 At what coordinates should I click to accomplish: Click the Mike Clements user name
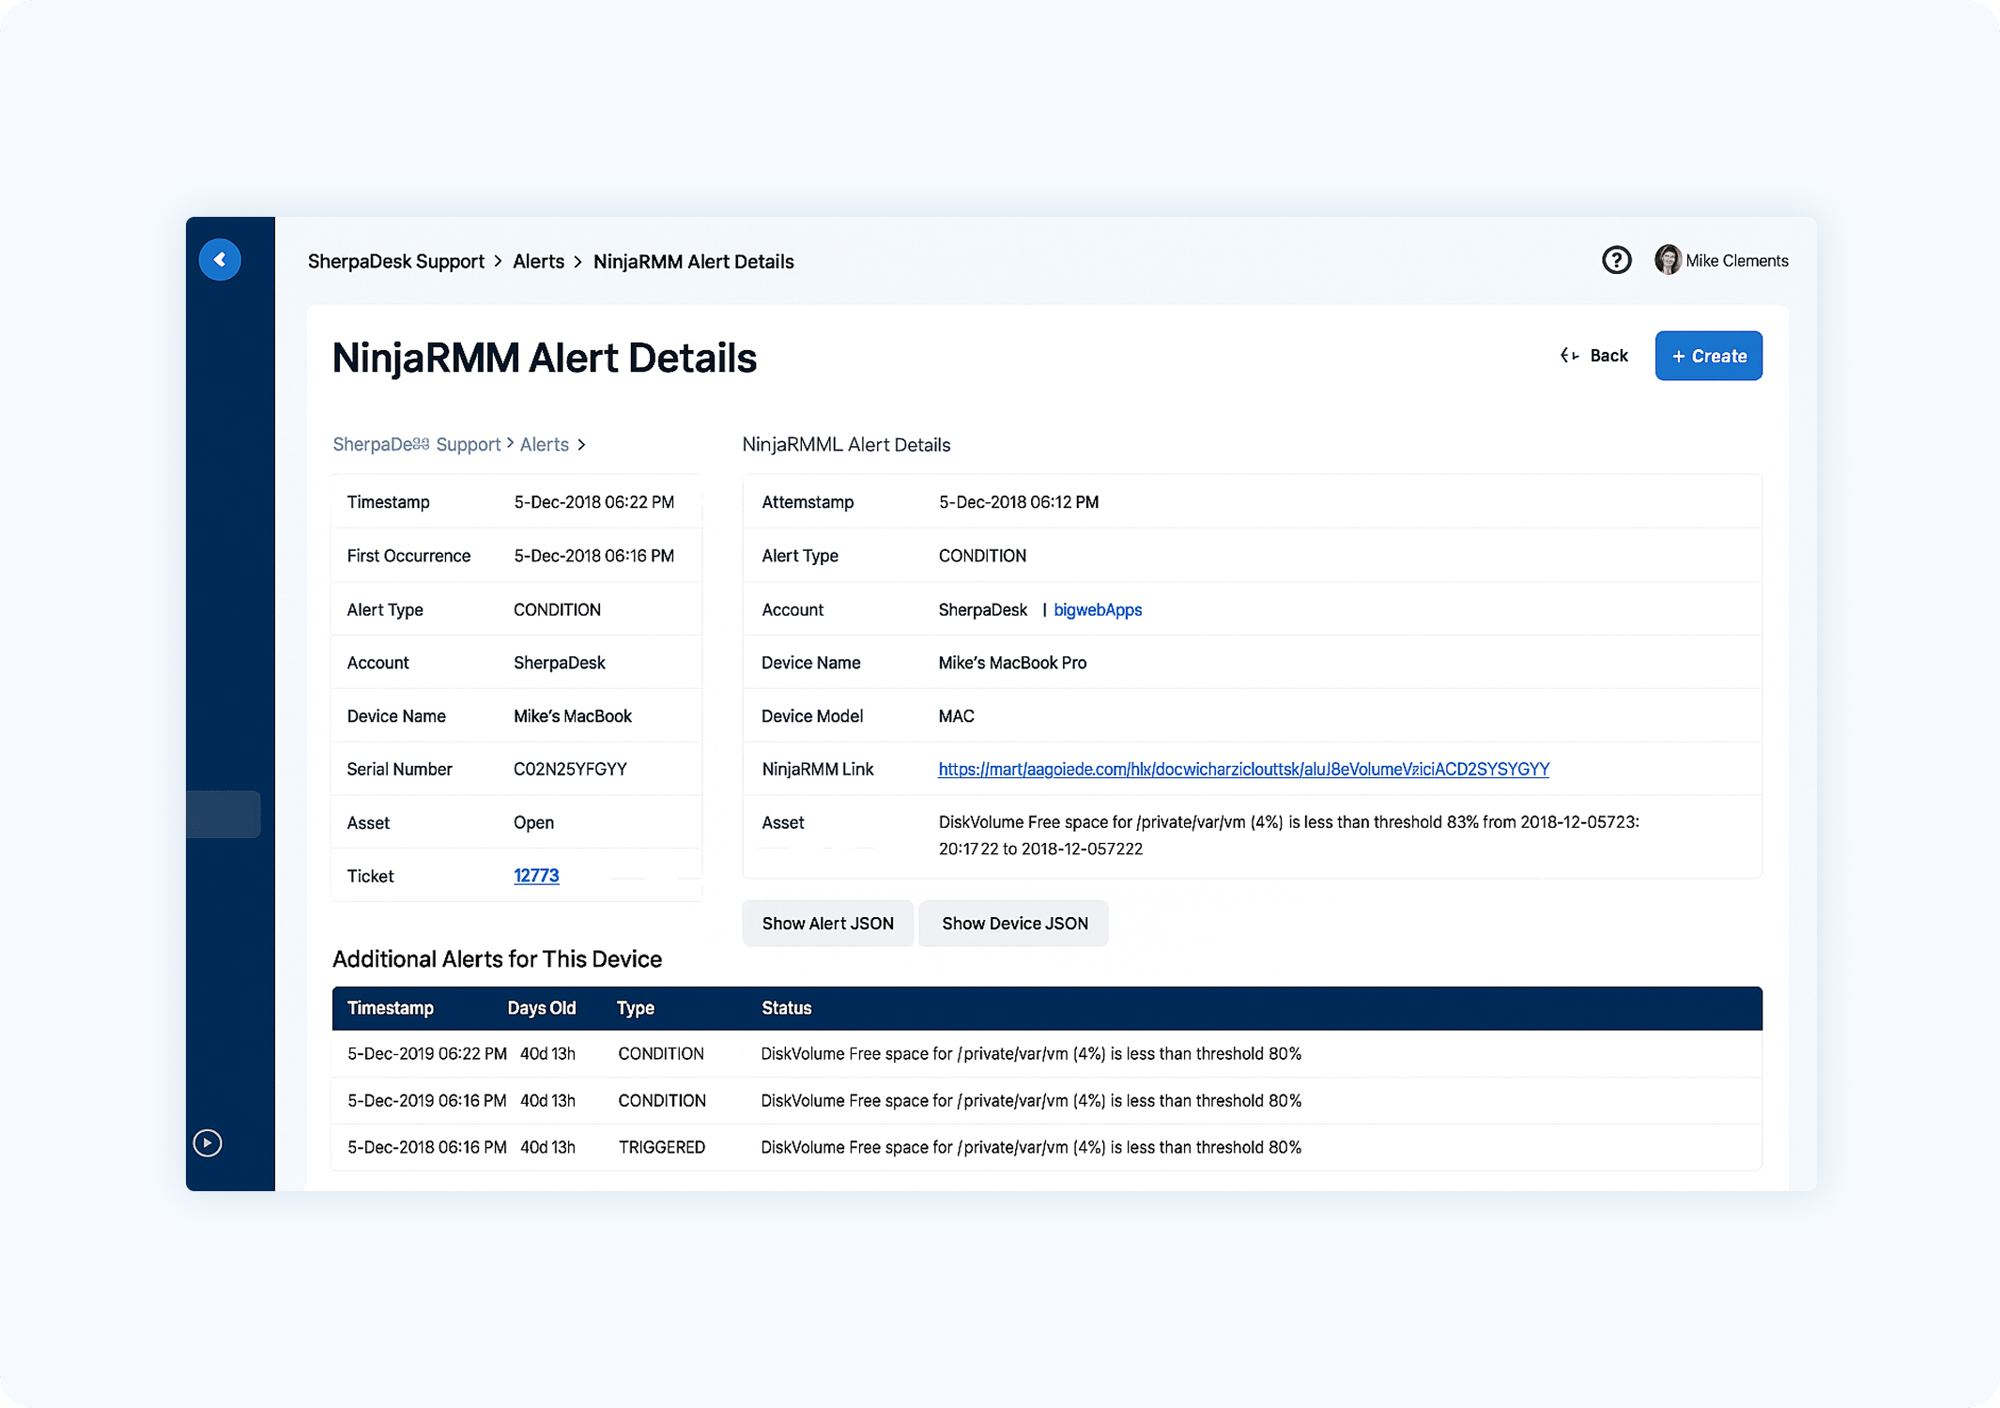pos(1737,261)
